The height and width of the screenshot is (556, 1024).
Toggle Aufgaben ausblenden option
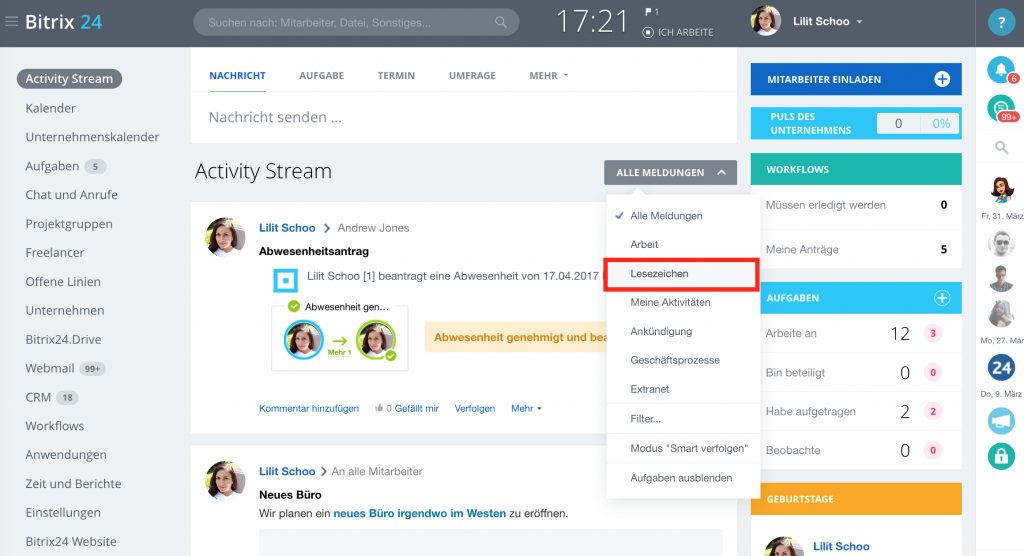coord(683,478)
